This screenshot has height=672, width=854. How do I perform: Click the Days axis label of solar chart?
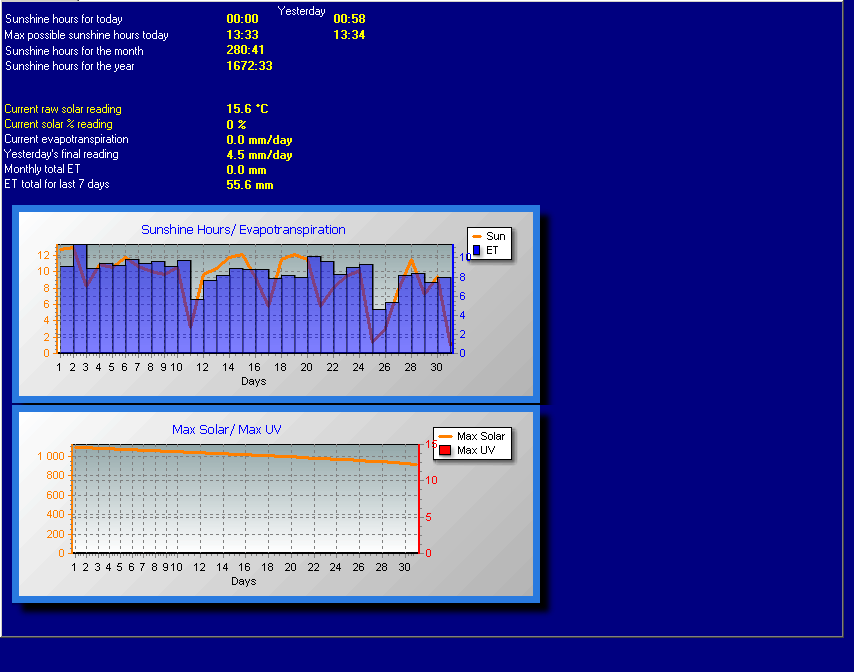[x=243, y=581]
